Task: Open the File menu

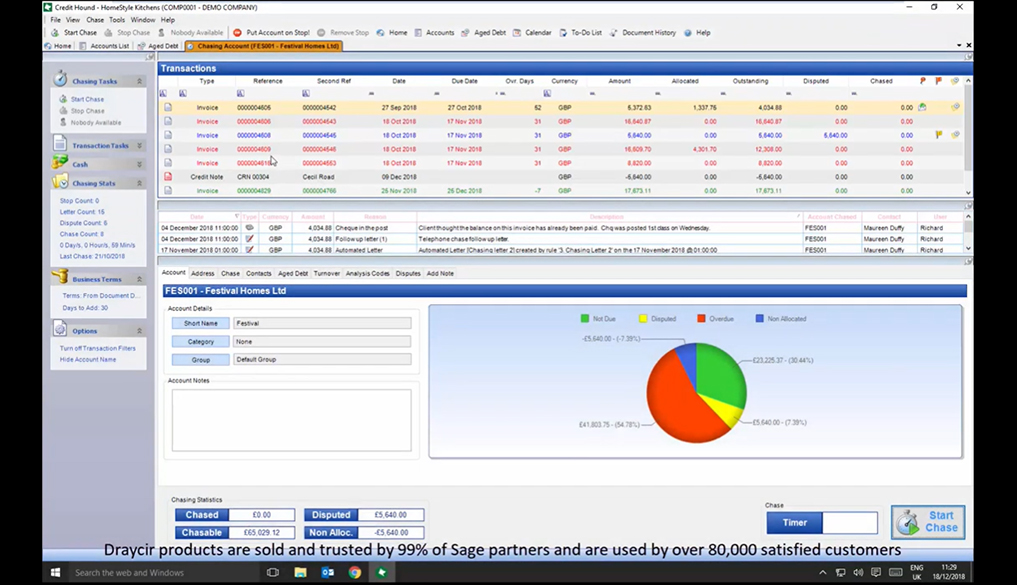Action: (x=56, y=20)
